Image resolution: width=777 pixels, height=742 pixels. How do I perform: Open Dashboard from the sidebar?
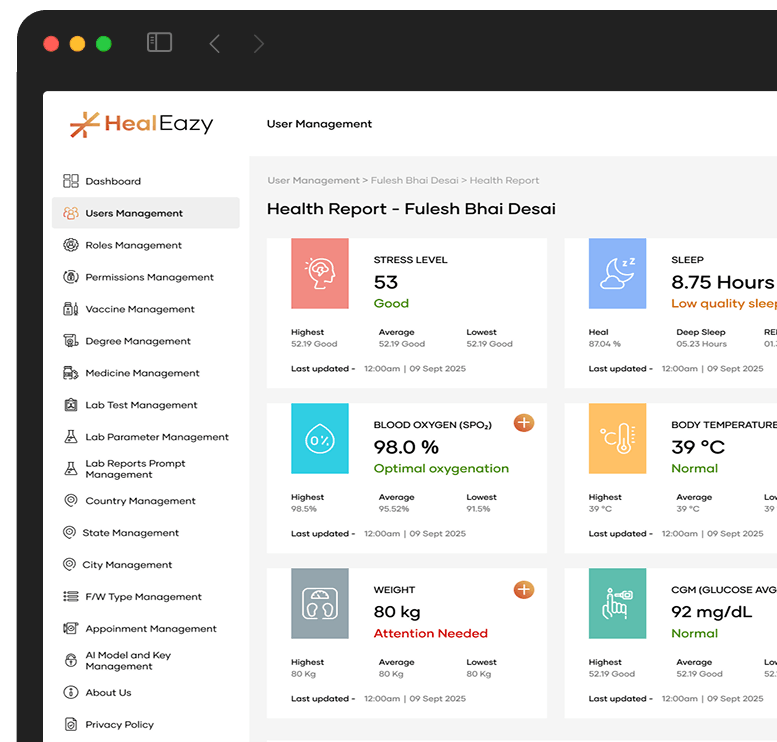click(x=112, y=181)
